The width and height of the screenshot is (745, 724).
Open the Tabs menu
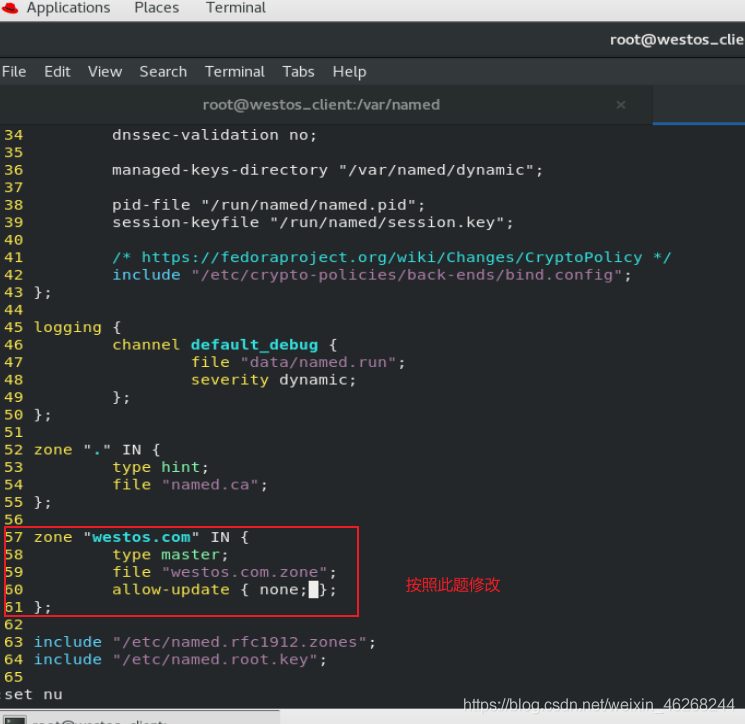298,72
